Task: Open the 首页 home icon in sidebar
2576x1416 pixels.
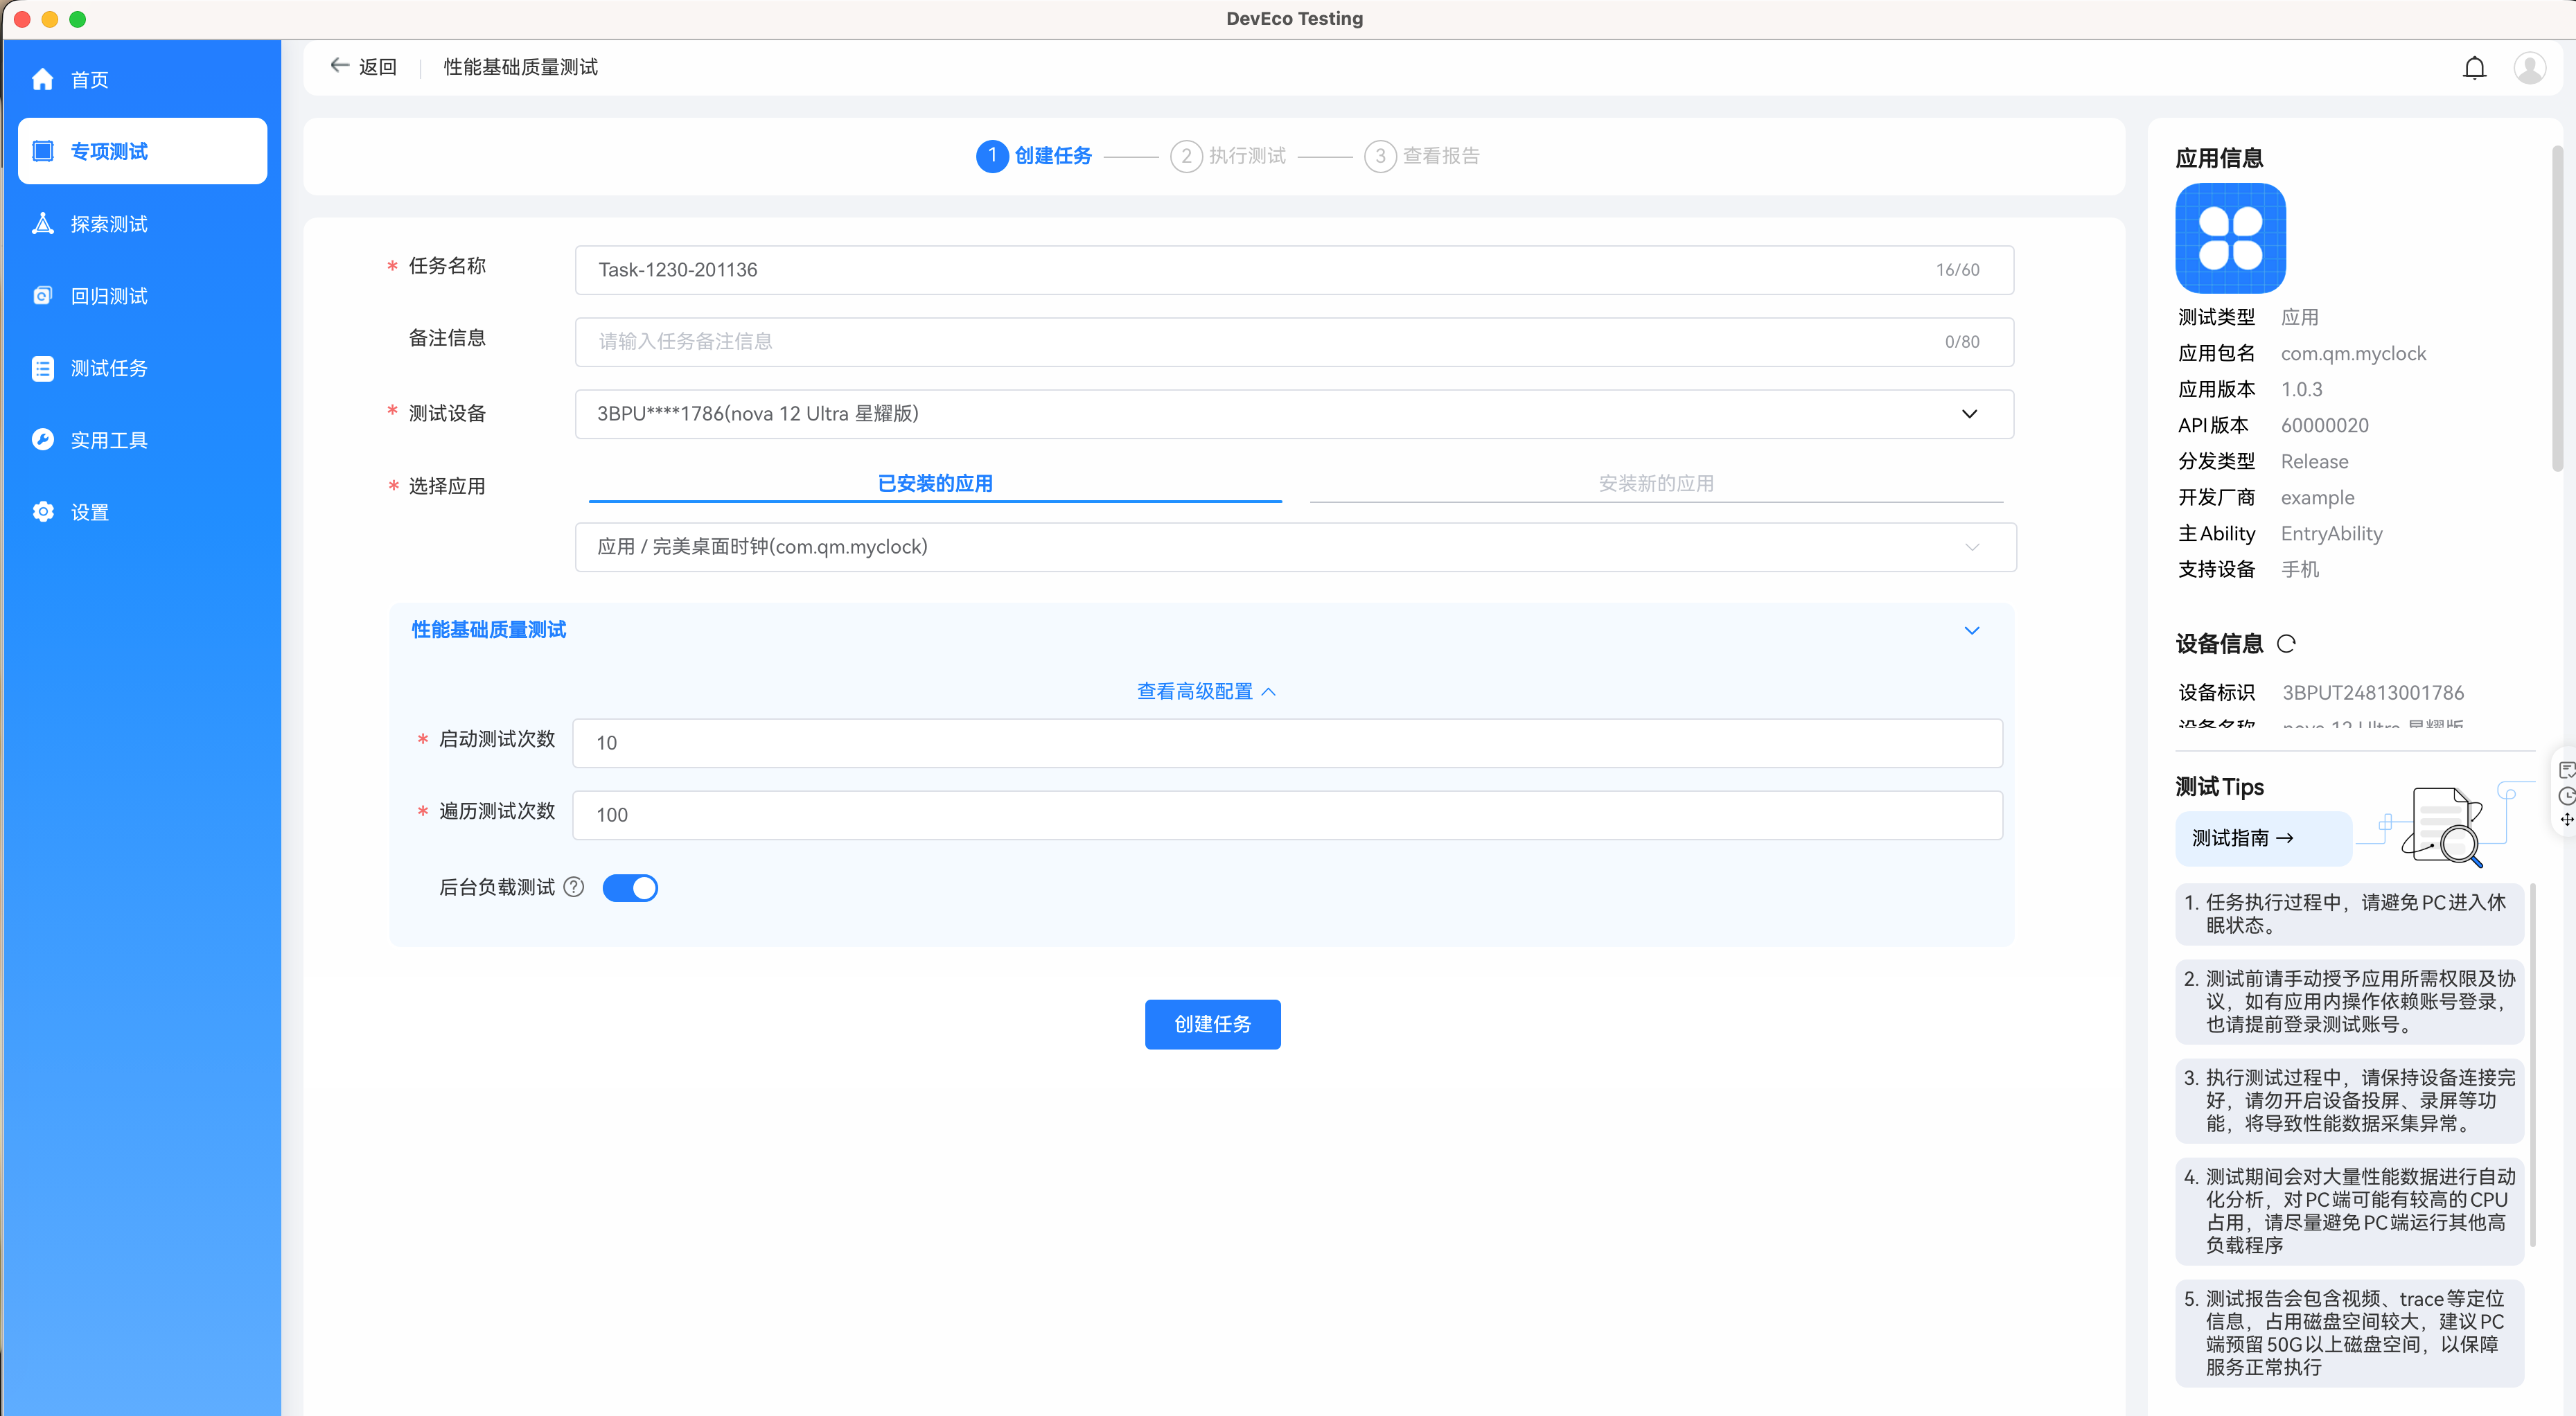Action: (x=42, y=80)
